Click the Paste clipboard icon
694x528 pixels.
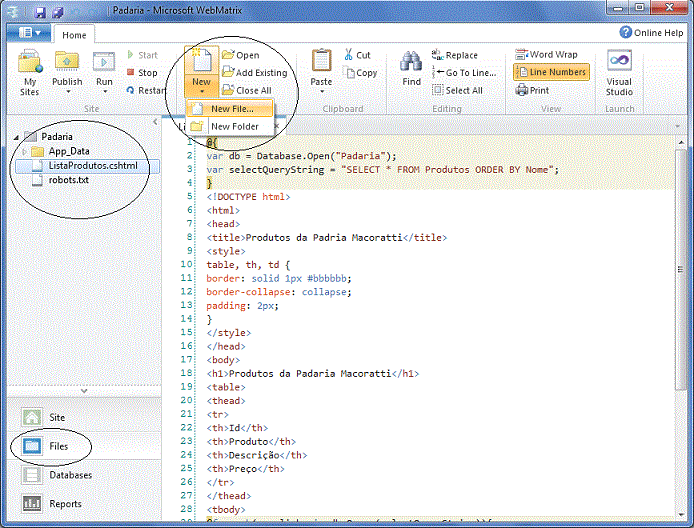(x=322, y=61)
